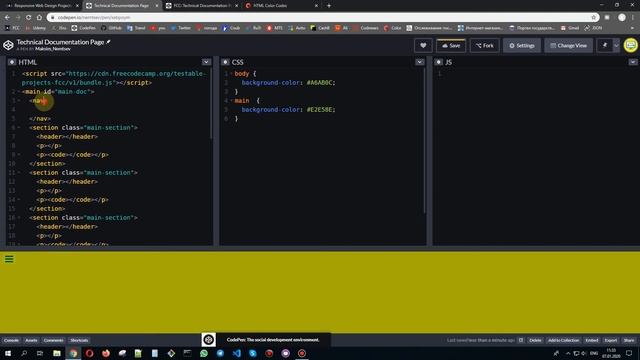The image size is (640, 360).
Task: Reload the page
Action: click(x=28, y=18)
